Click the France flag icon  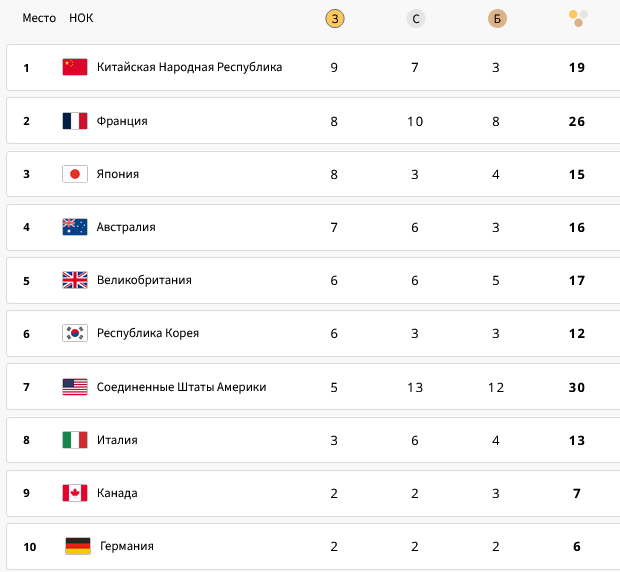point(75,121)
